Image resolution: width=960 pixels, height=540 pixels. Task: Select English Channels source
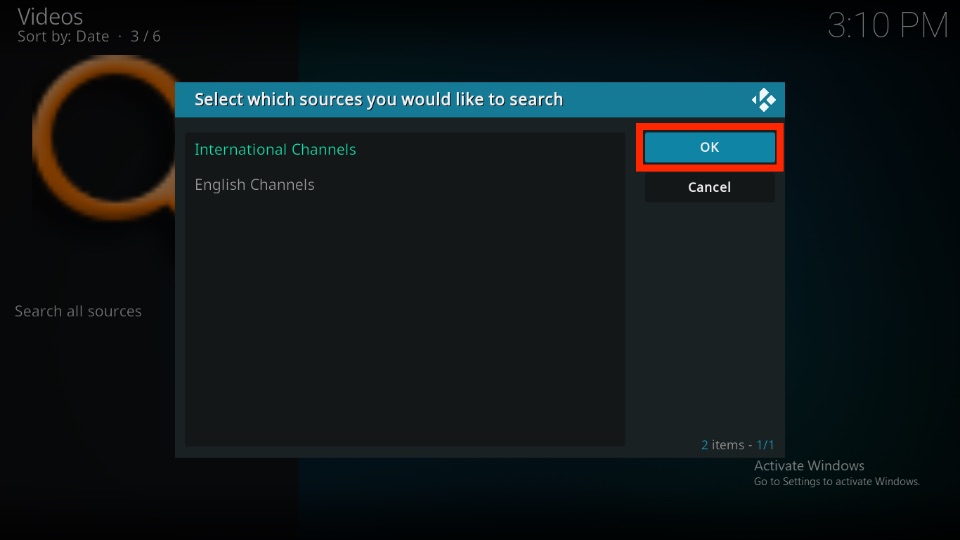tap(405, 185)
